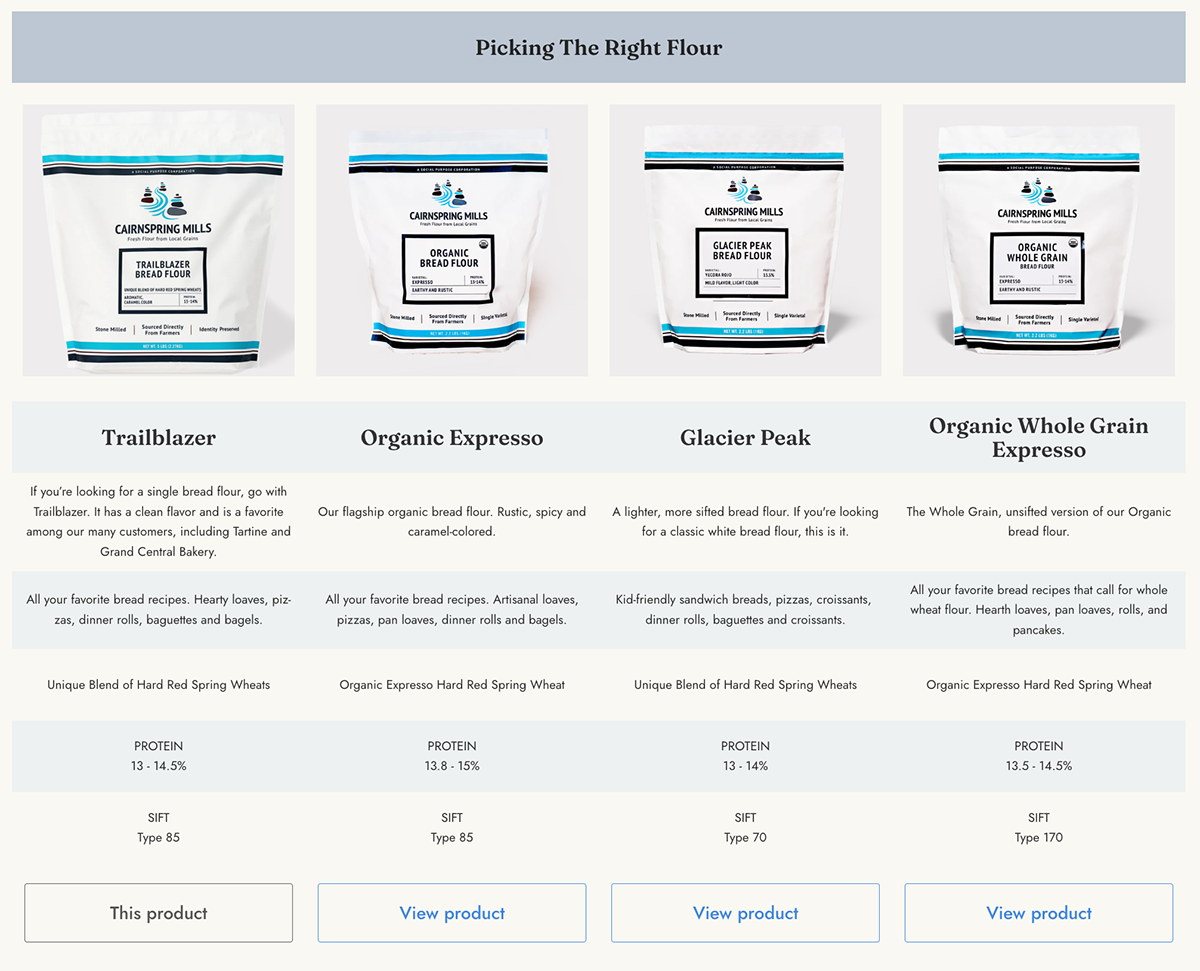The height and width of the screenshot is (971, 1200).
Task: Click the protein value '13.5 - 14.5%'
Action: pos(1039,766)
